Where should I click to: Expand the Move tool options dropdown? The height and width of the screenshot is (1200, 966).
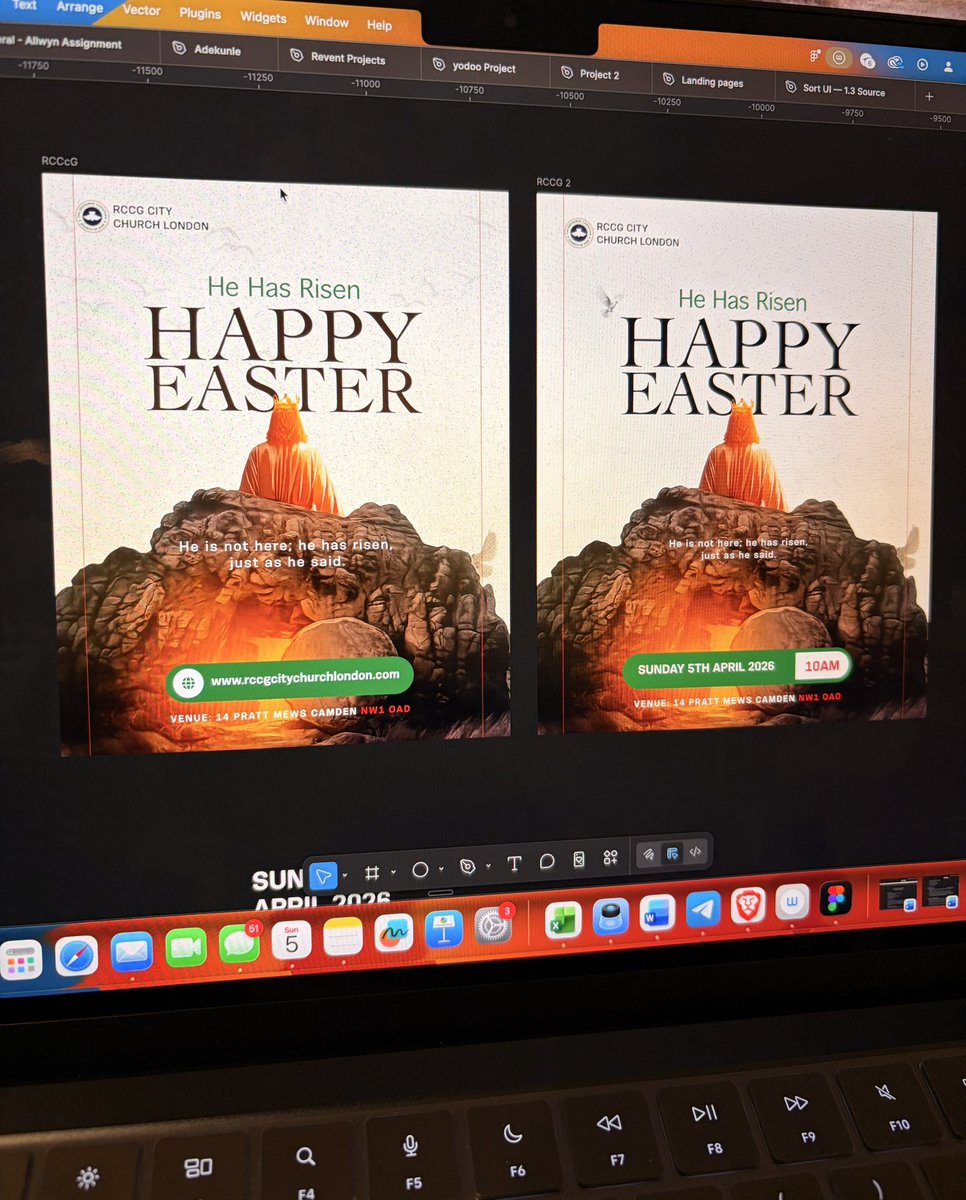345,875
